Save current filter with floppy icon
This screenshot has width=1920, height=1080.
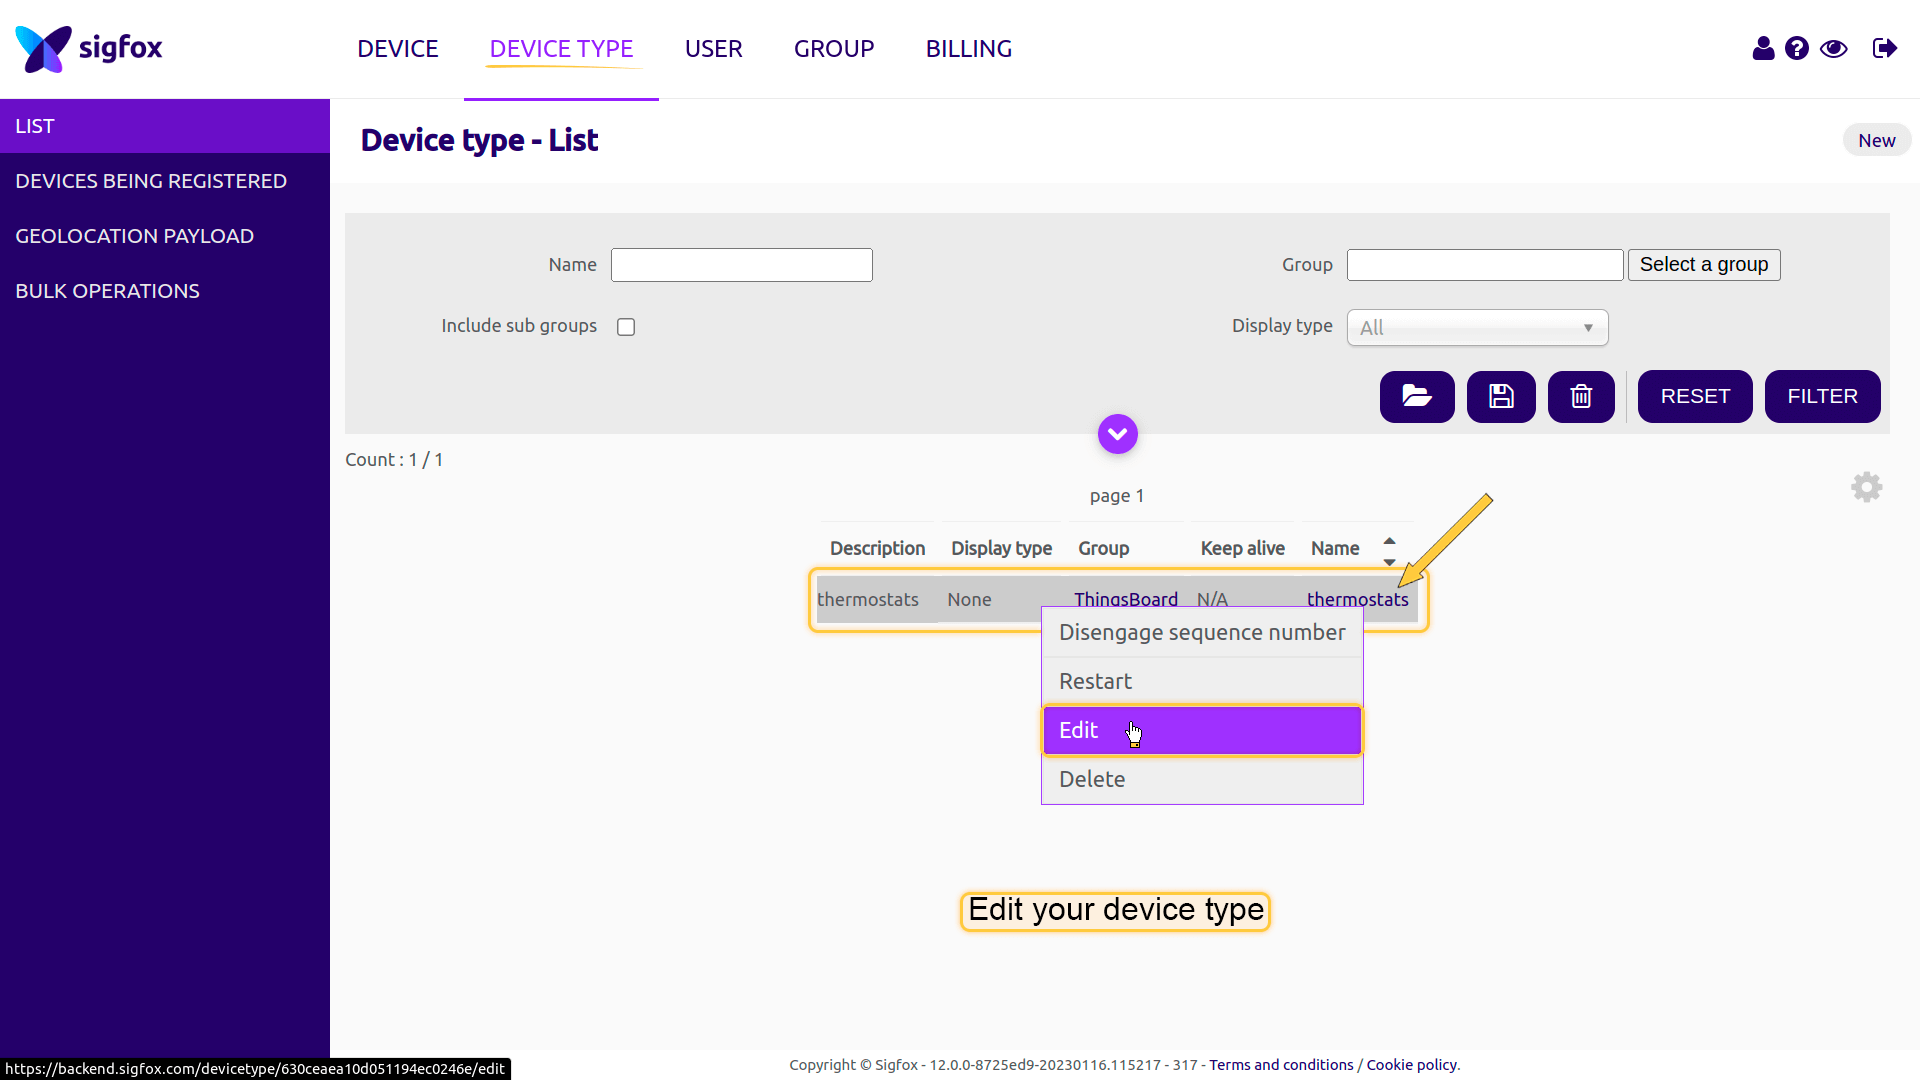(1500, 397)
